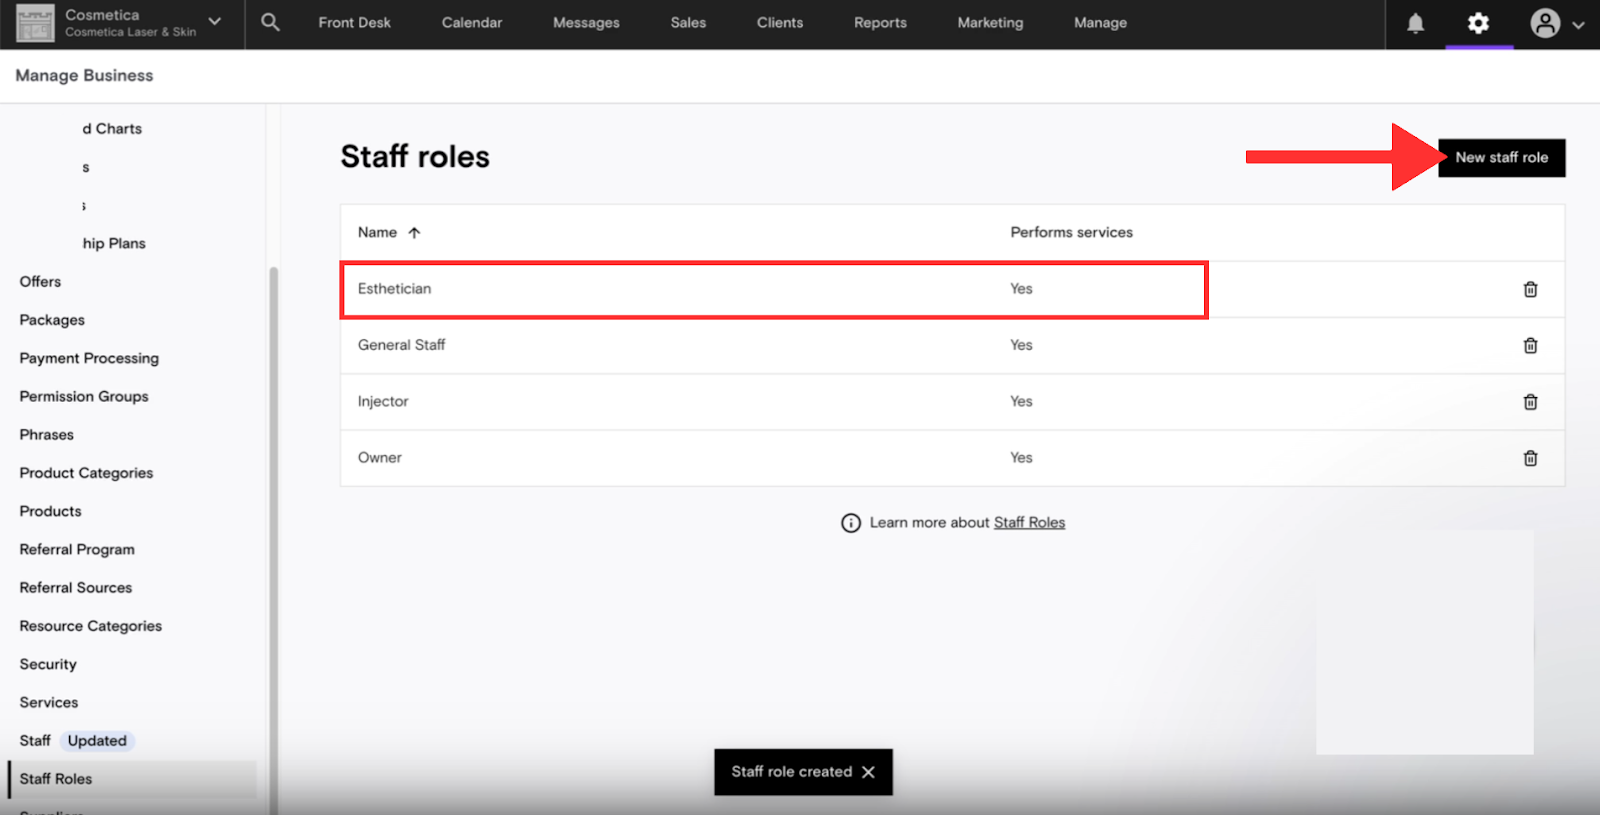Delete the Injector staff role

coord(1530,402)
